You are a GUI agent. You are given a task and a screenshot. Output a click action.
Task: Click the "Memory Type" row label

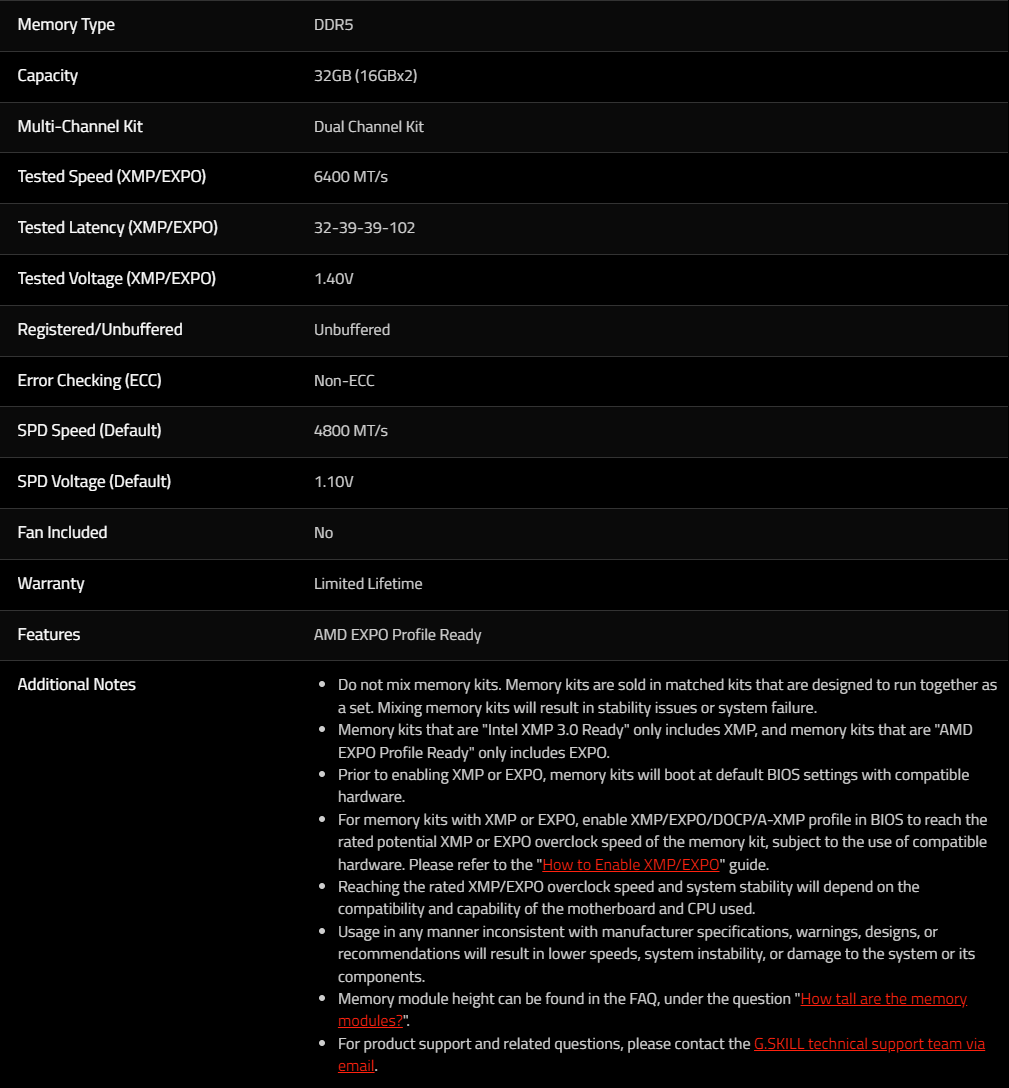66,24
